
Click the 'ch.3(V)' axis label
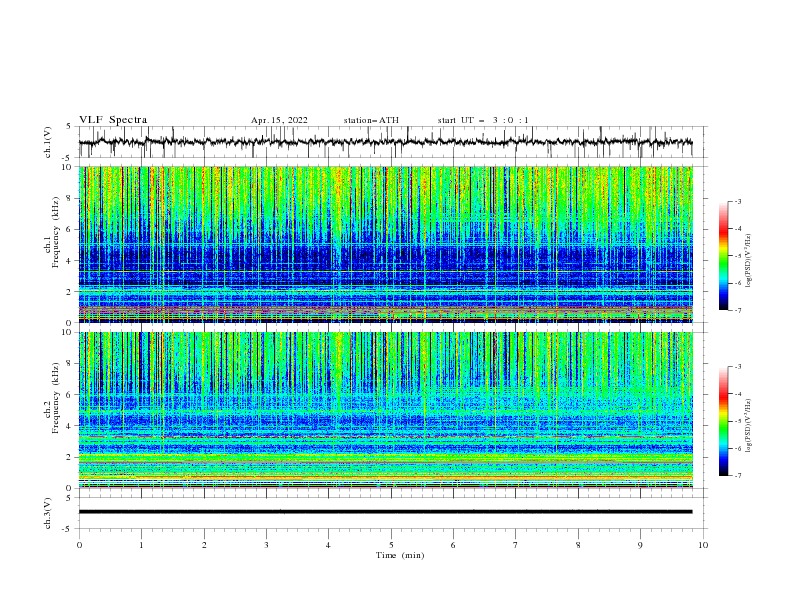[48, 513]
